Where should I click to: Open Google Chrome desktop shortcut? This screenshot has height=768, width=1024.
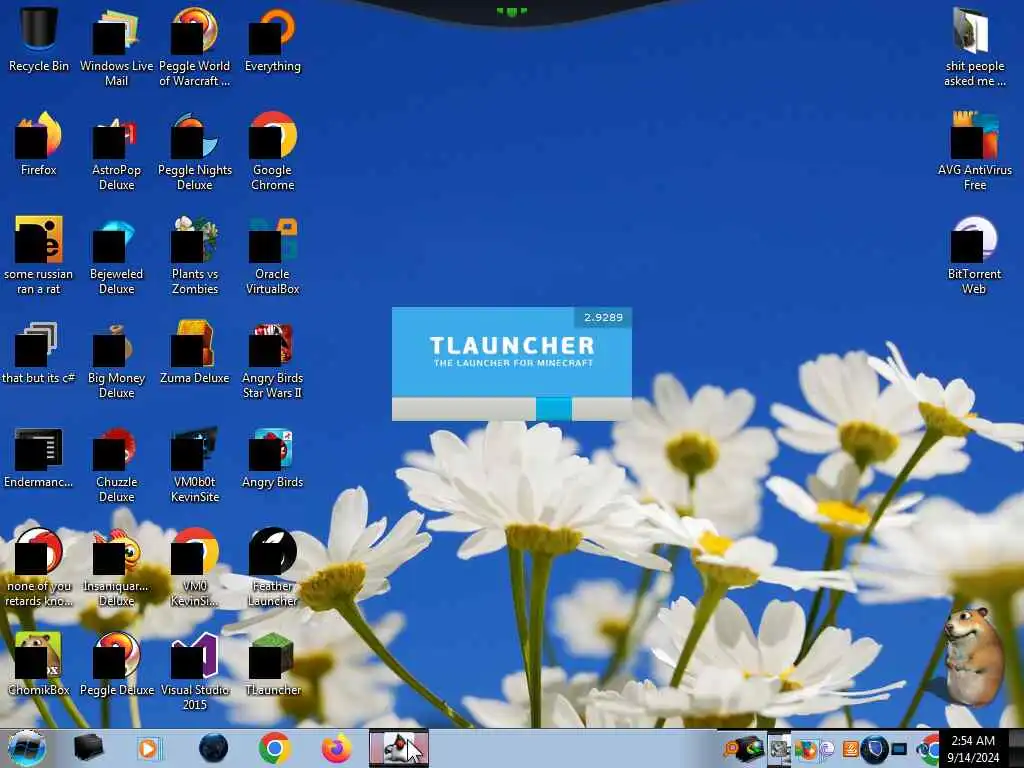[272, 152]
